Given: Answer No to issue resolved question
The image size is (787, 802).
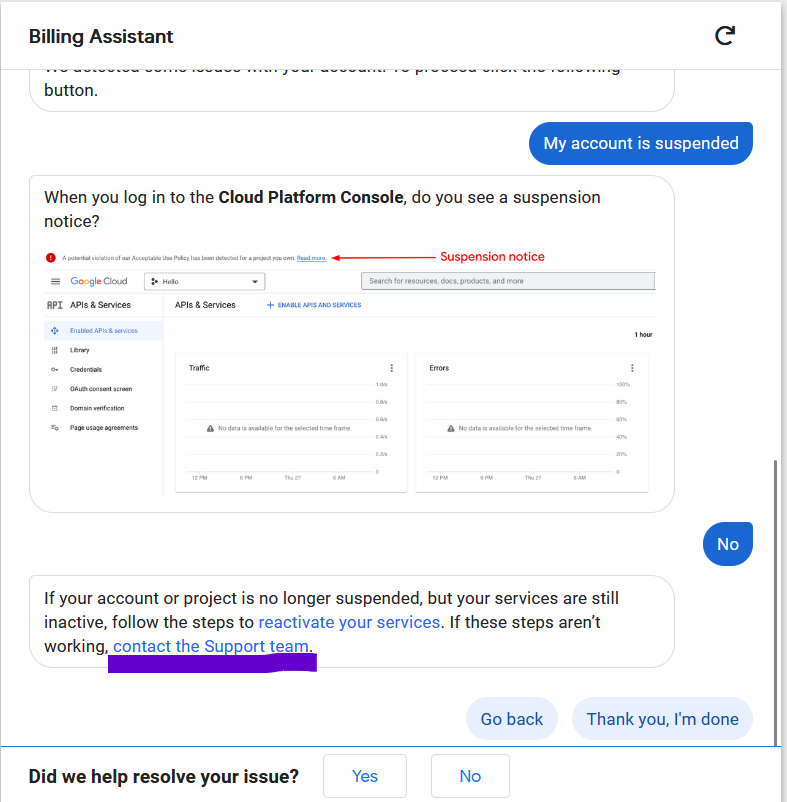Looking at the screenshot, I should pos(470,776).
